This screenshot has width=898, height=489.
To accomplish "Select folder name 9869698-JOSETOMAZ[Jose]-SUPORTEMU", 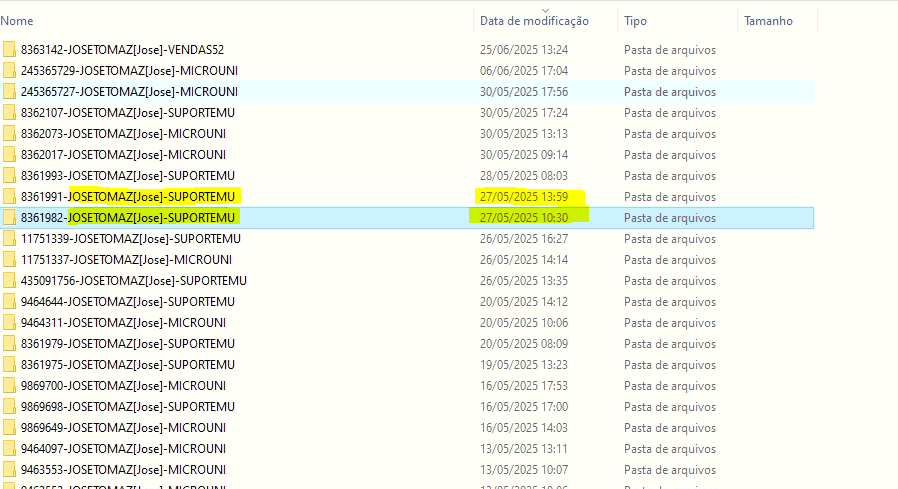I will (128, 407).
